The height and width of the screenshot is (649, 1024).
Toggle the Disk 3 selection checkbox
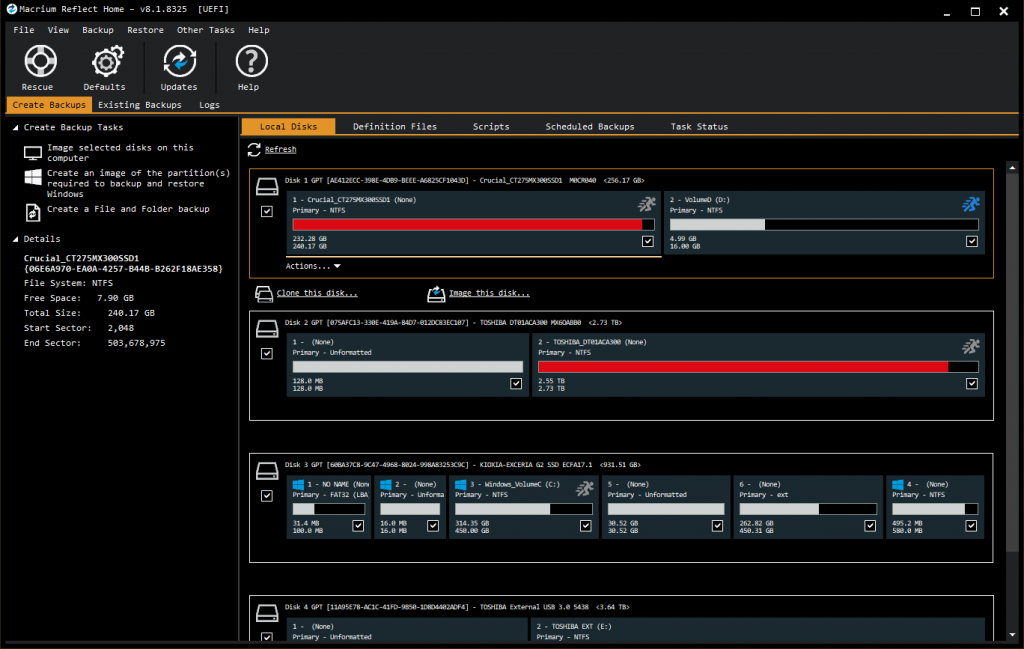point(266,496)
